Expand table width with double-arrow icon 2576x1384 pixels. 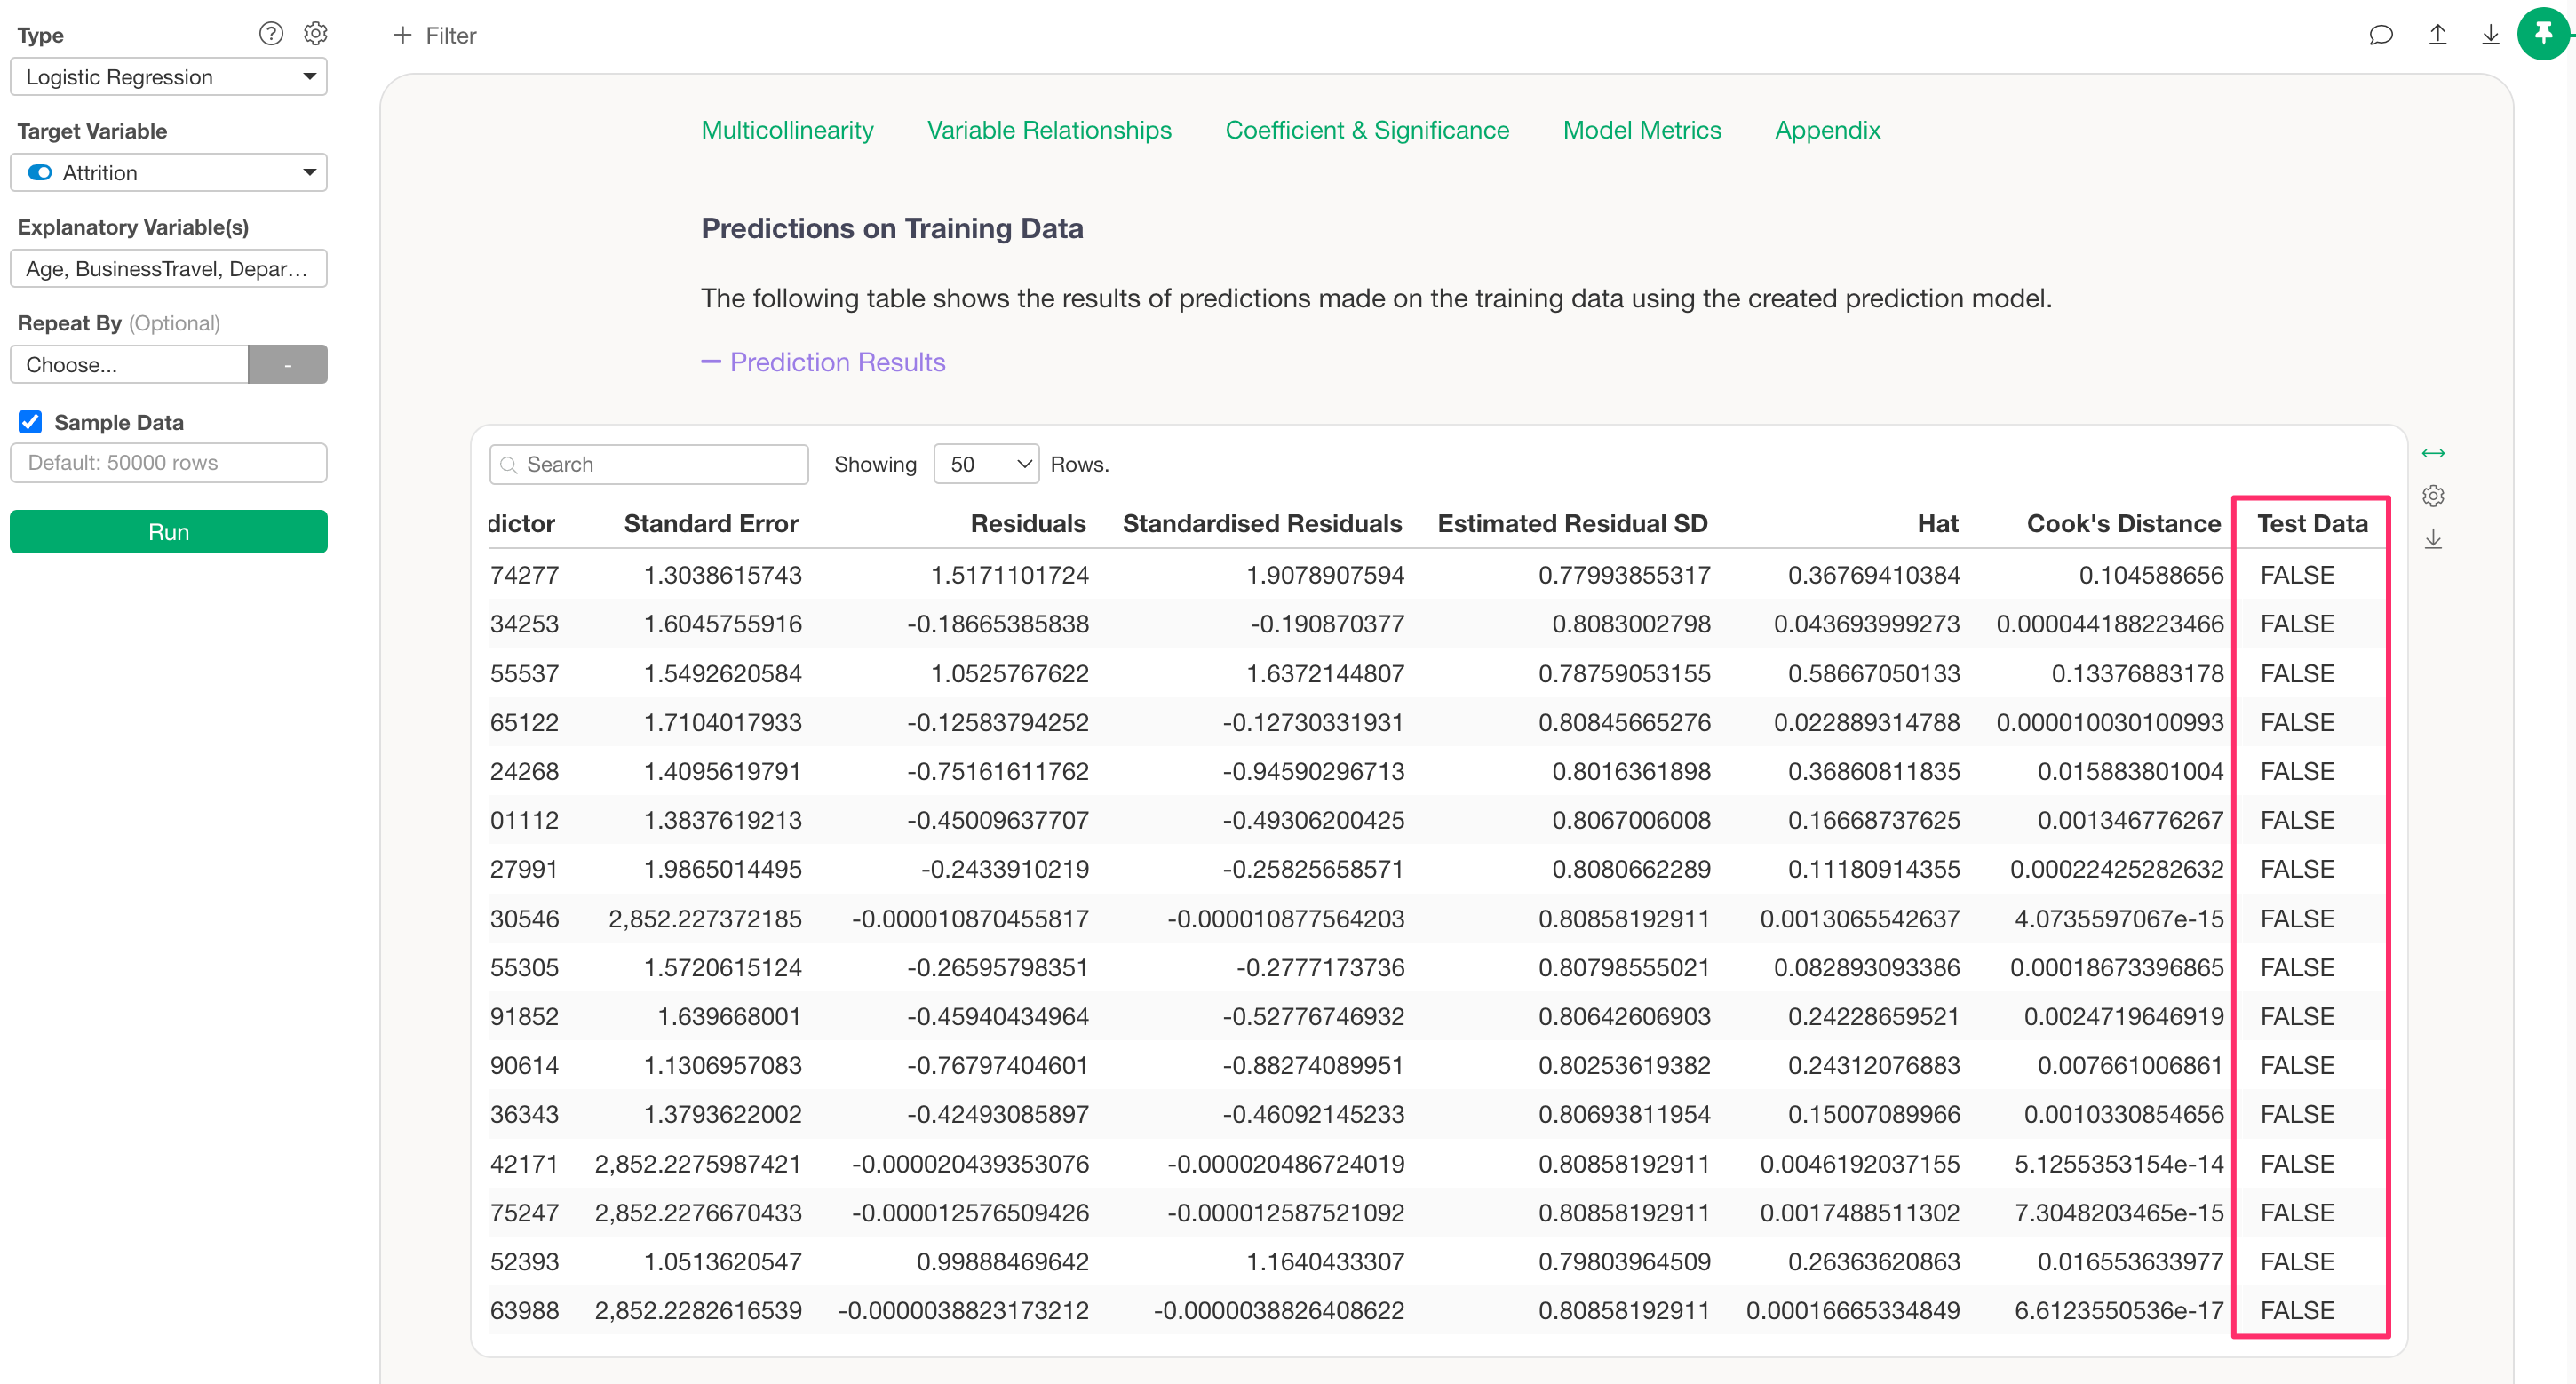(2433, 454)
